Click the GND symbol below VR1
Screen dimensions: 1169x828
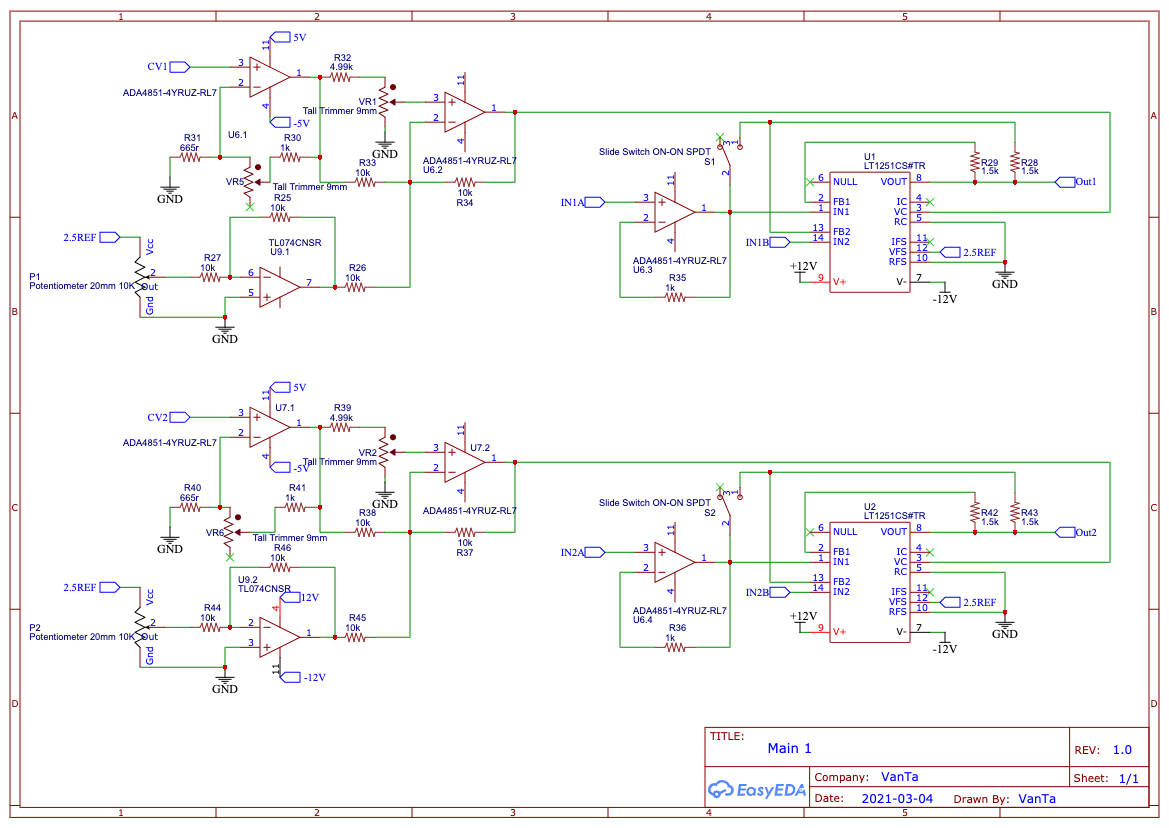click(x=385, y=149)
